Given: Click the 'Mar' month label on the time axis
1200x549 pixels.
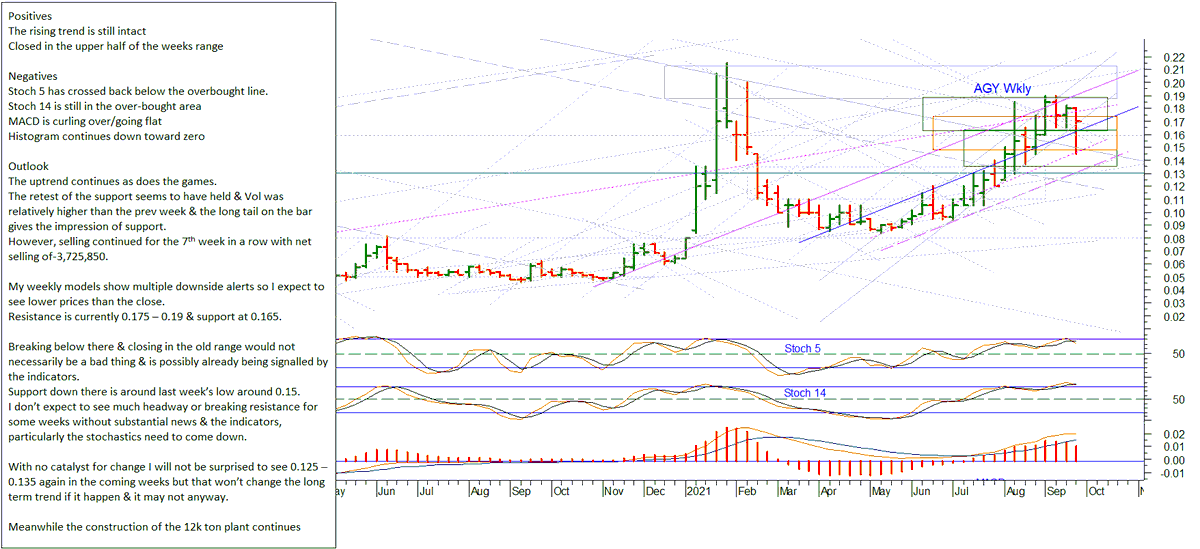Looking at the screenshot, I should click(790, 492).
